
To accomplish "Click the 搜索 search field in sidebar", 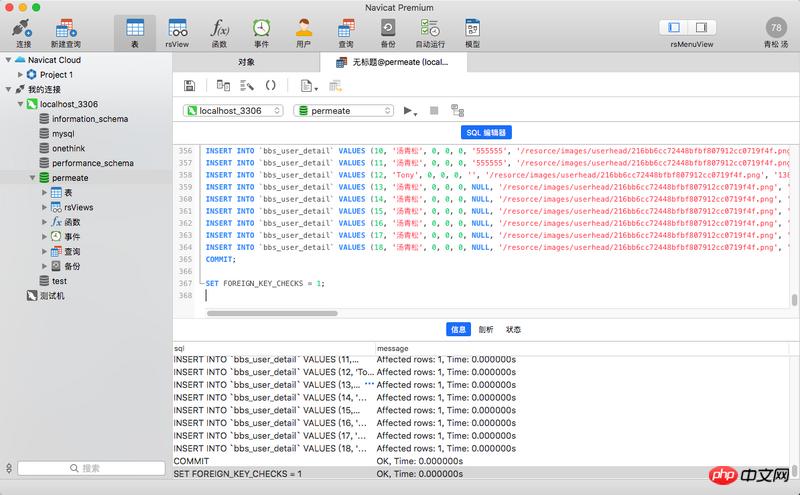I will click(90, 468).
